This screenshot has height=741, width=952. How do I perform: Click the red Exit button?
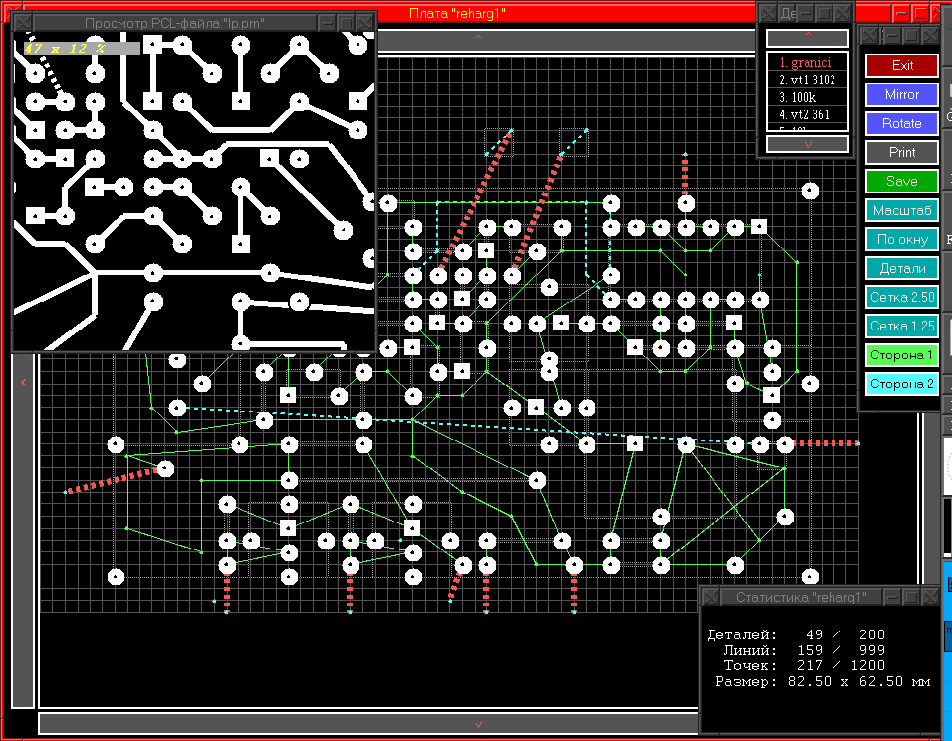coord(902,65)
